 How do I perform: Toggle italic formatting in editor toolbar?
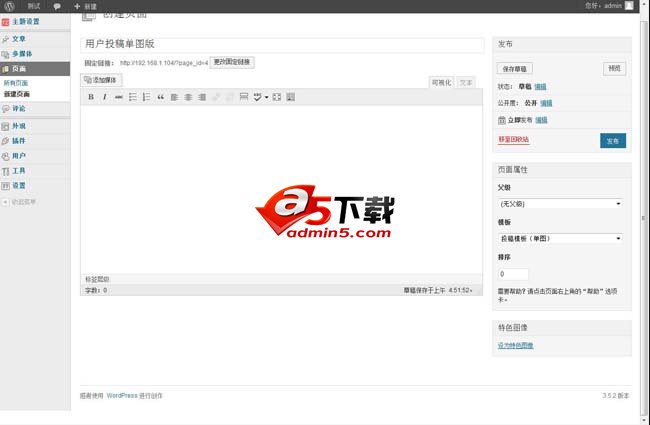tap(104, 97)
